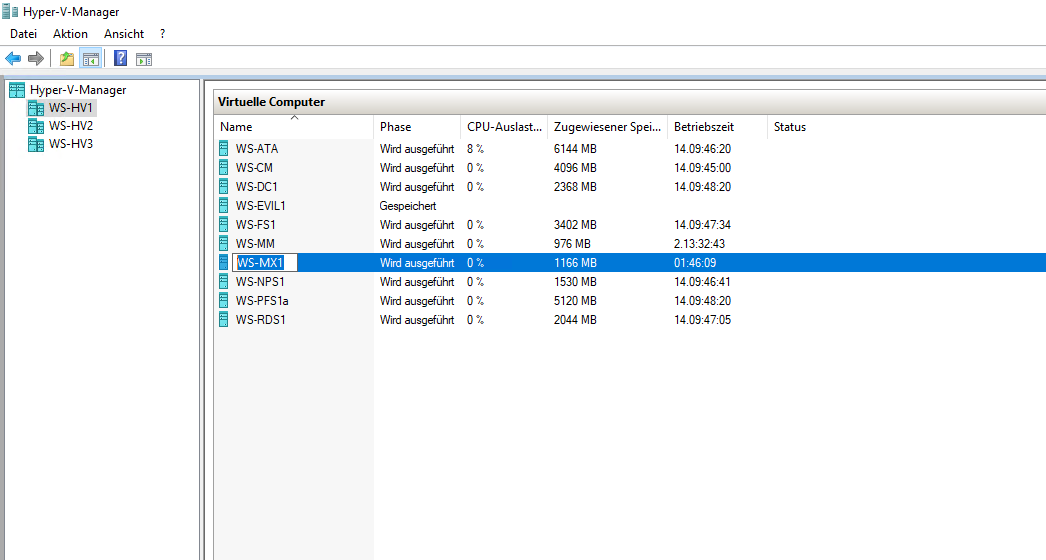The image size is (1046, 560).
Task: Click the VM icon beside WS-PFS1a
Action: 224,301
